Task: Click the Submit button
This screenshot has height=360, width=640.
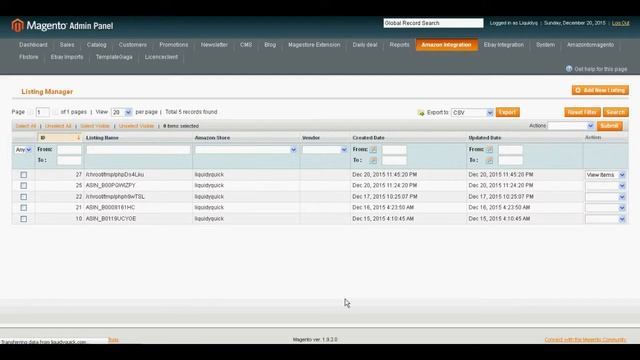Action: tap(609, 126)
